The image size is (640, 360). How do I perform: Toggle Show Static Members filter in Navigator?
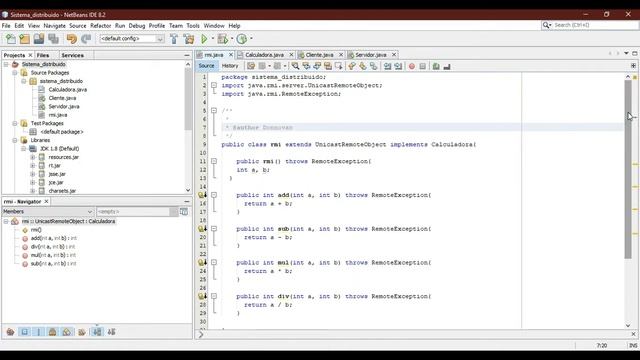tap(38, 332)
